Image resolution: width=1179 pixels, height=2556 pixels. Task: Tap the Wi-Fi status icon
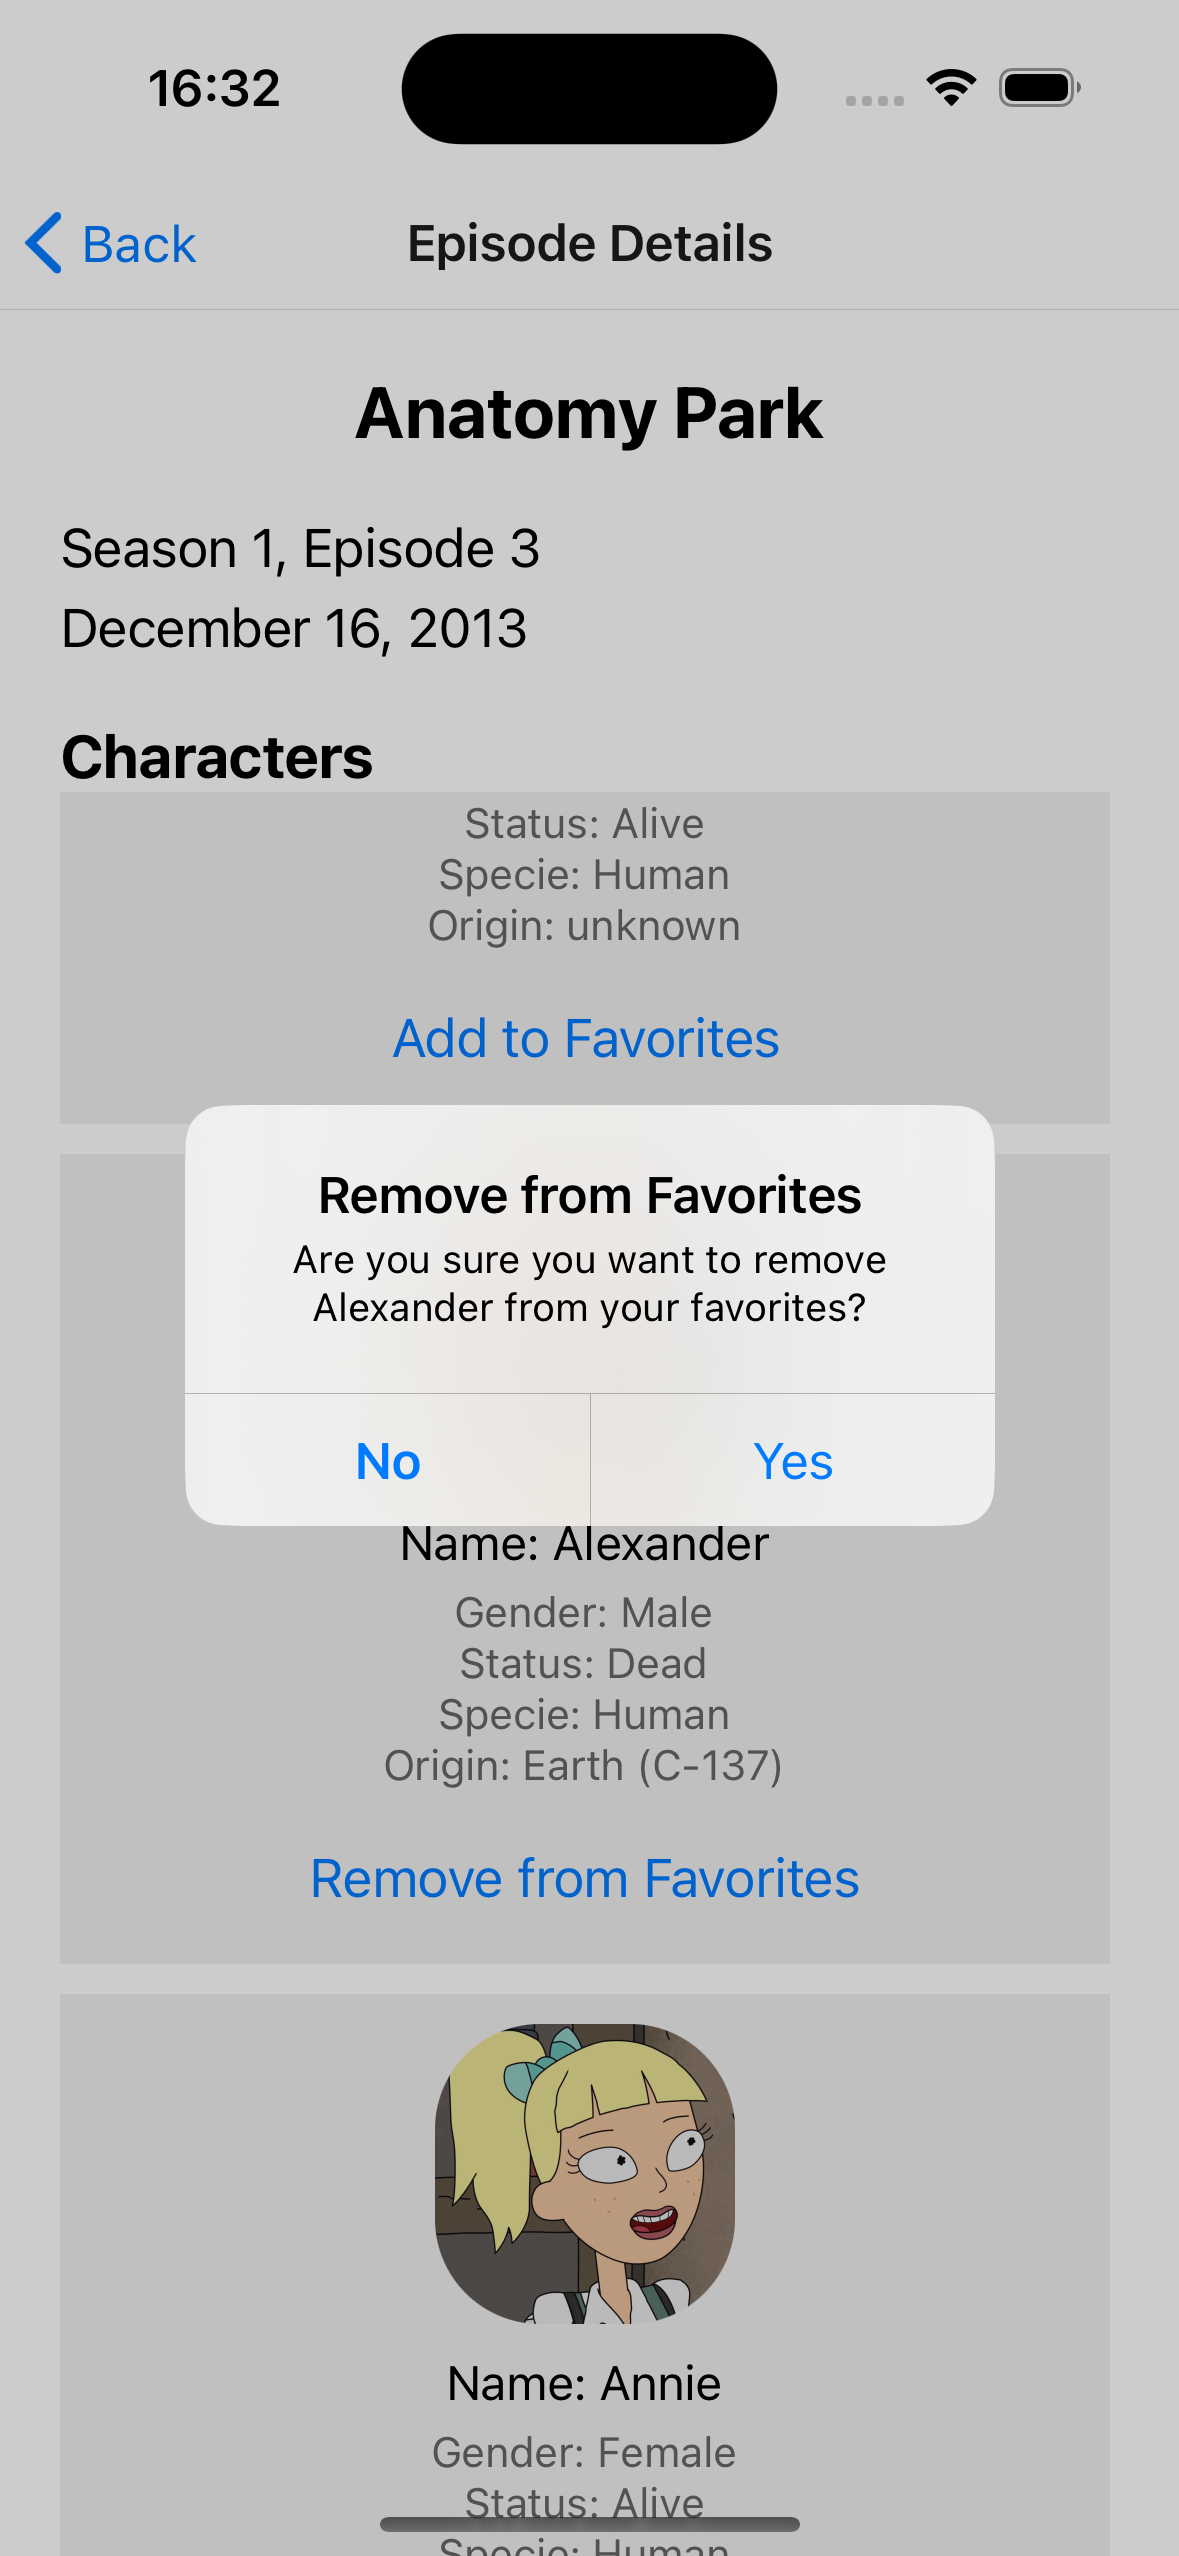951,88
